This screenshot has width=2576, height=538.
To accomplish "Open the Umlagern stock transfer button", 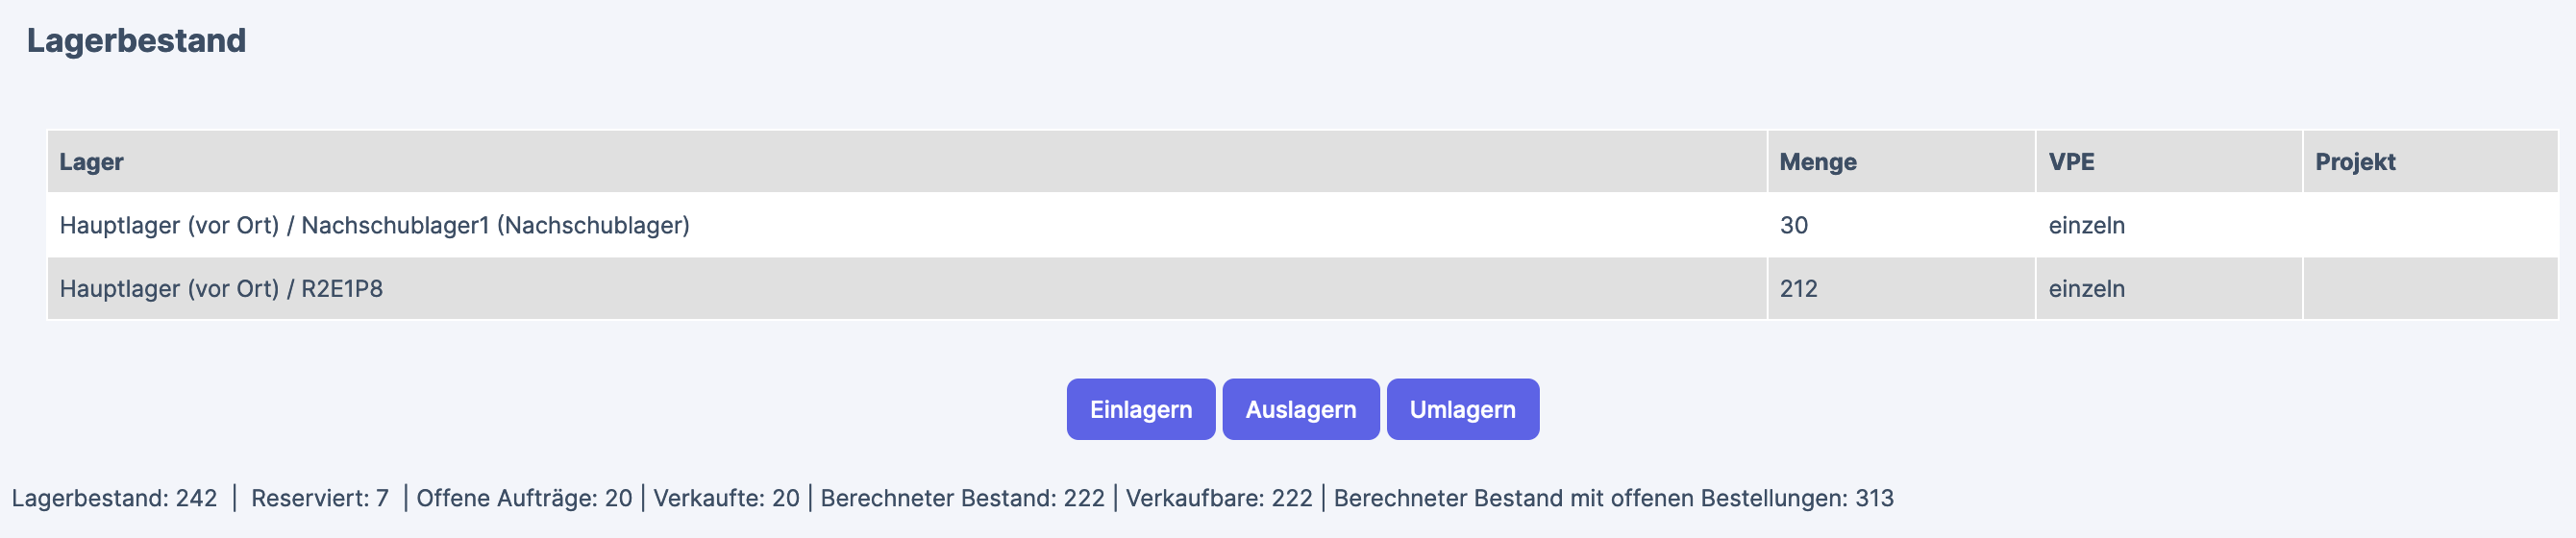I will click(x=1462, y=409).
